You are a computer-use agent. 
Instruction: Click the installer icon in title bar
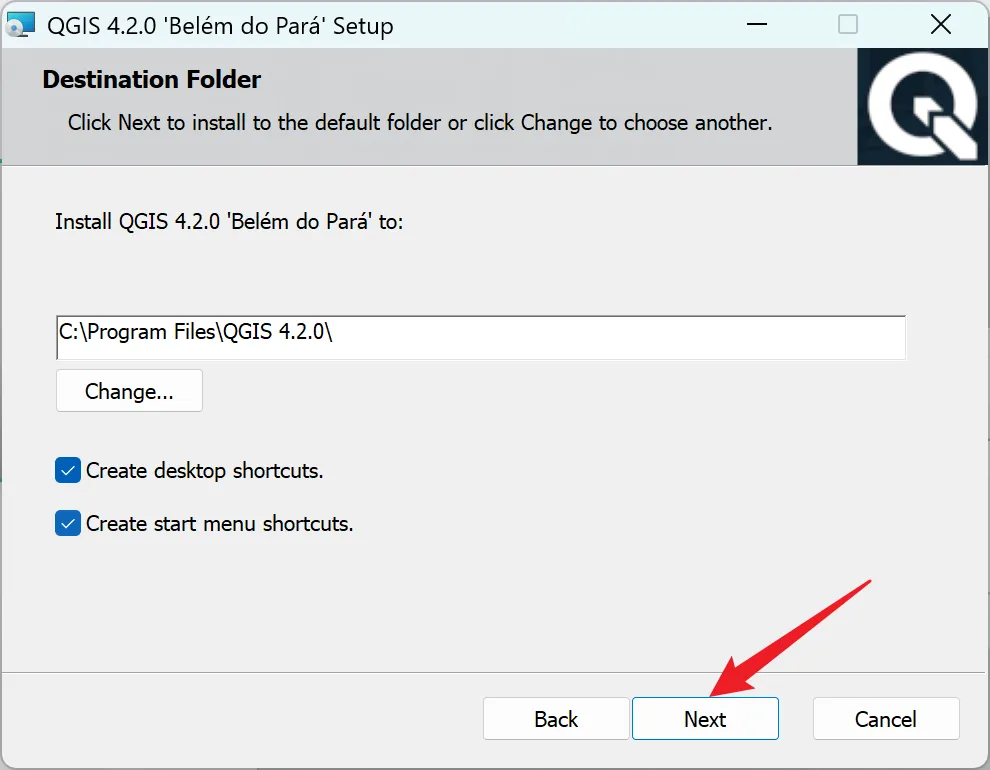click(20, 25)
